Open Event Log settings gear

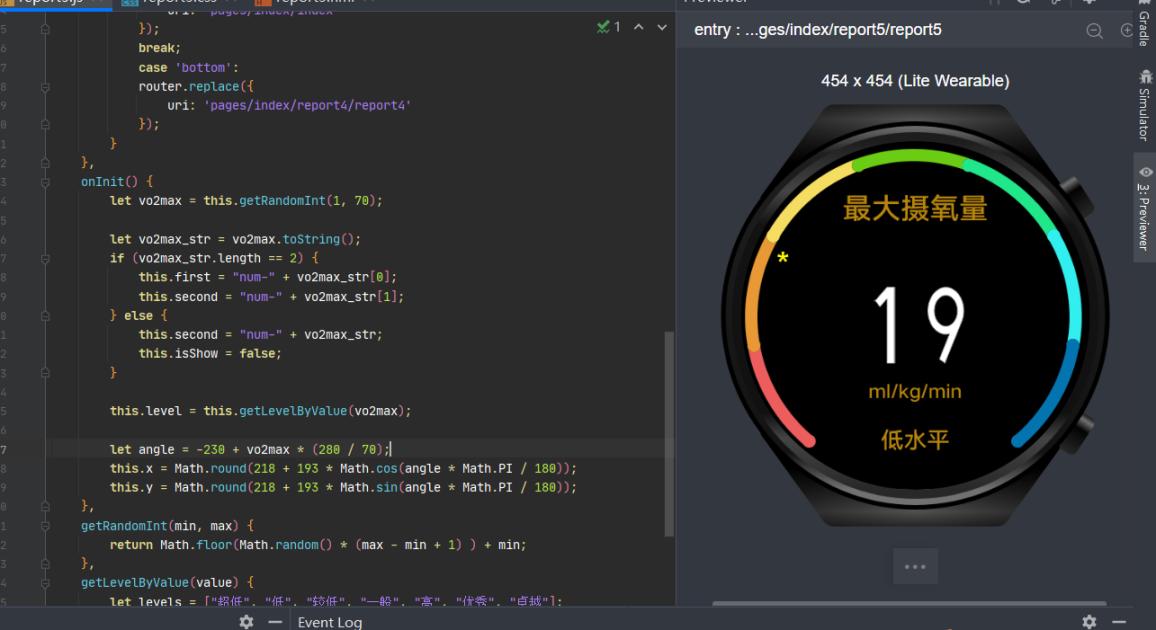point(1089,622)
